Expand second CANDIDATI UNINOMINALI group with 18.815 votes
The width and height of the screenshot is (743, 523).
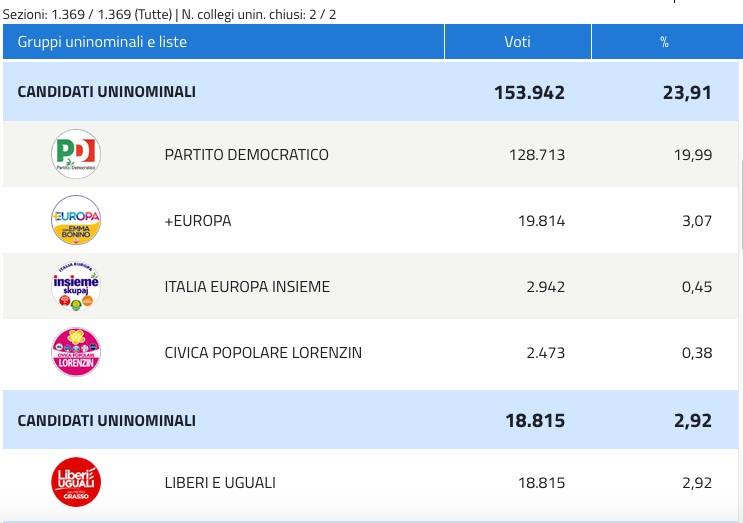click(370, 420)
